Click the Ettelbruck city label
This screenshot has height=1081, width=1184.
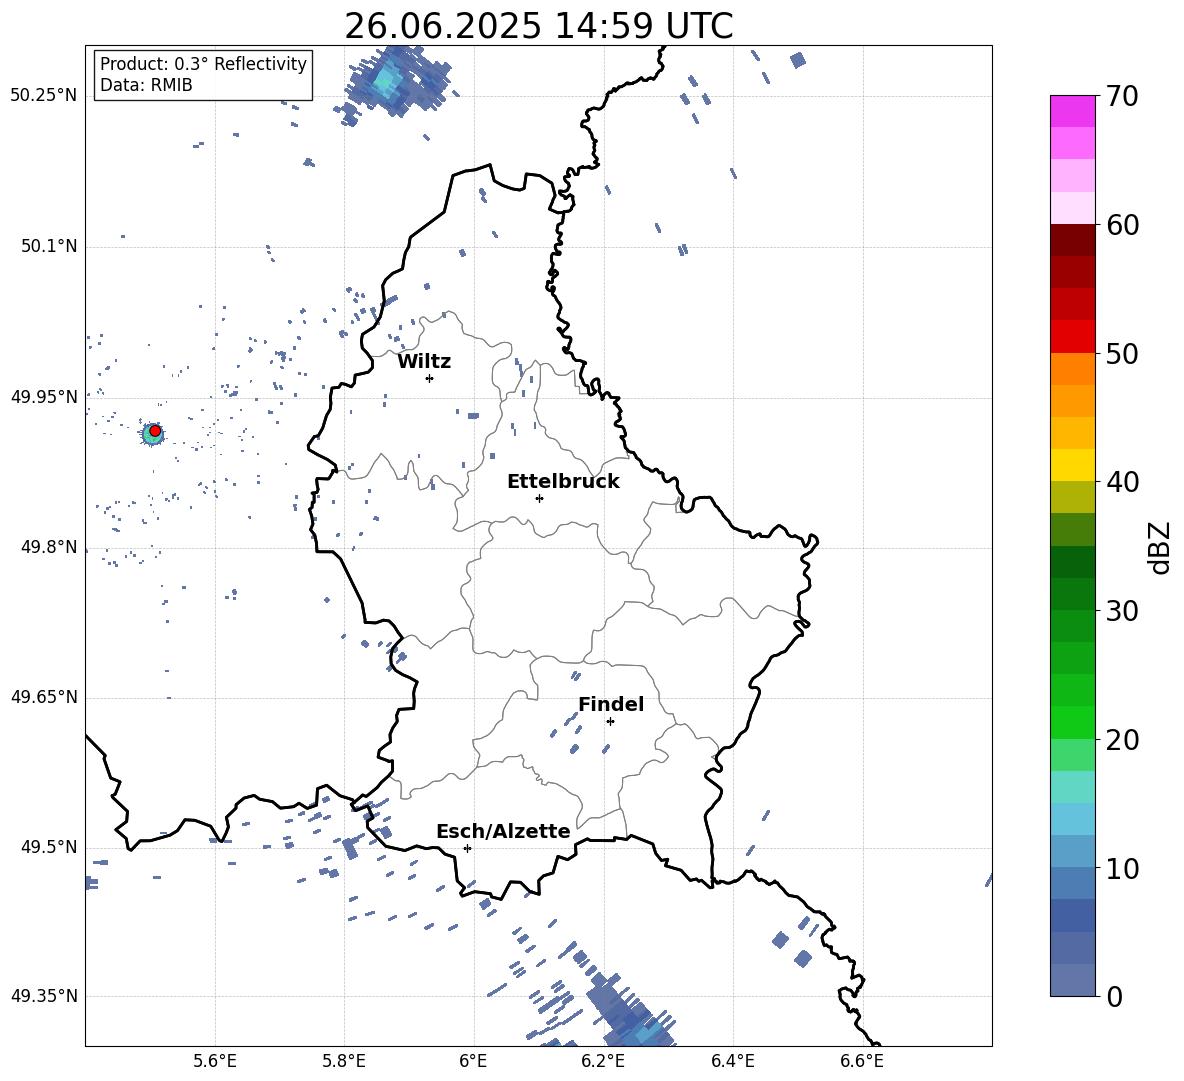(x=563, y=482)
